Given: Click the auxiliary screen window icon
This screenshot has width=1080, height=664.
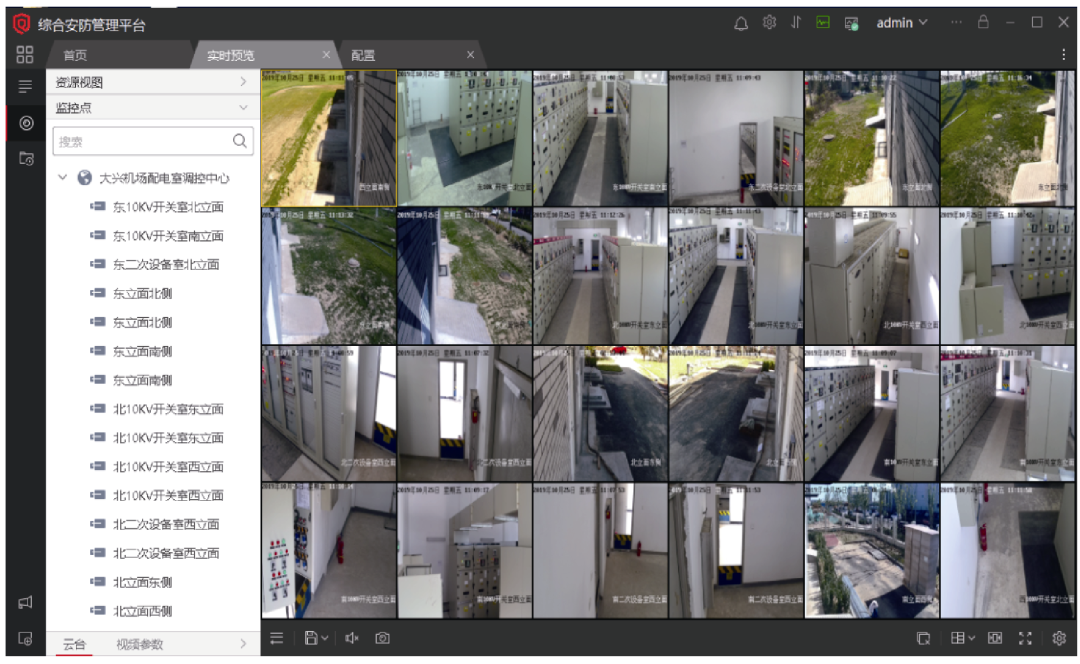Looking at the screenshot, I should click(924, 639).
